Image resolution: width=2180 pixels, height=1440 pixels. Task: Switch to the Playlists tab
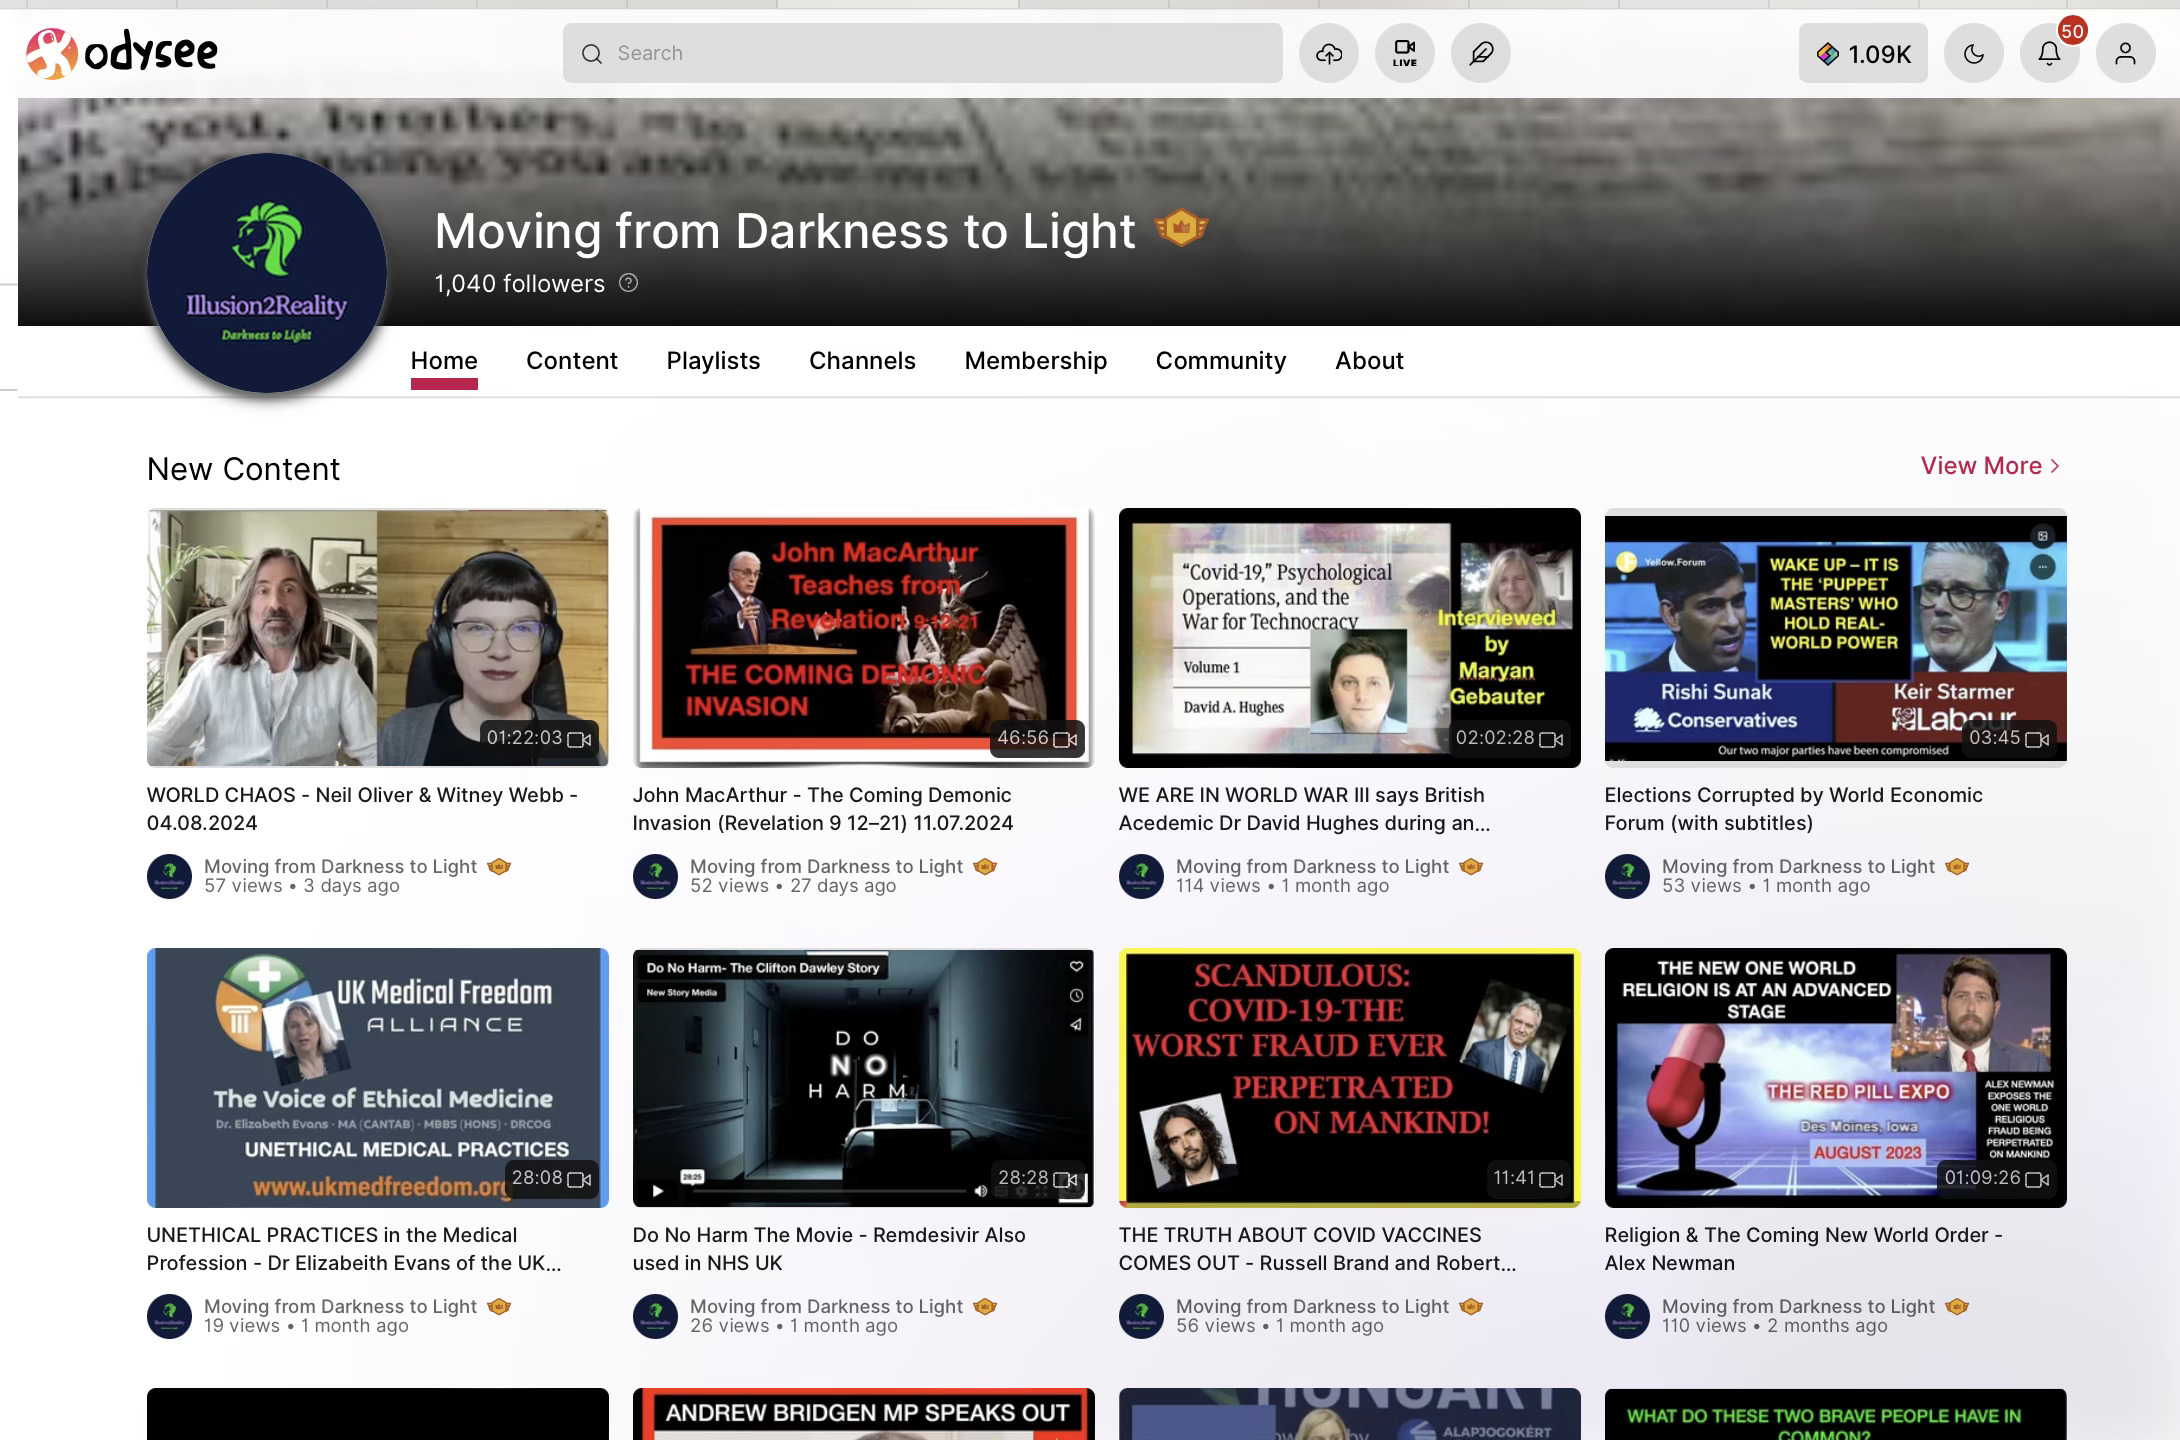713,360
